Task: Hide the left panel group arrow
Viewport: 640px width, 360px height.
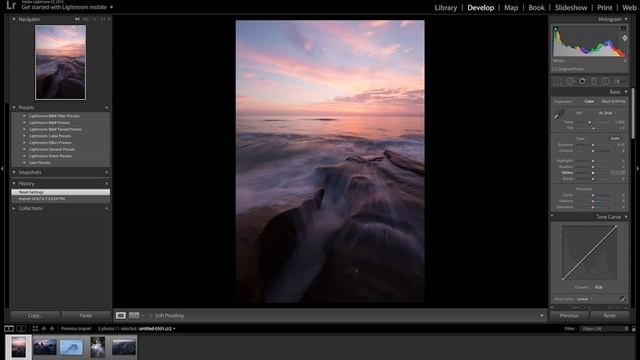Action: 2,168
